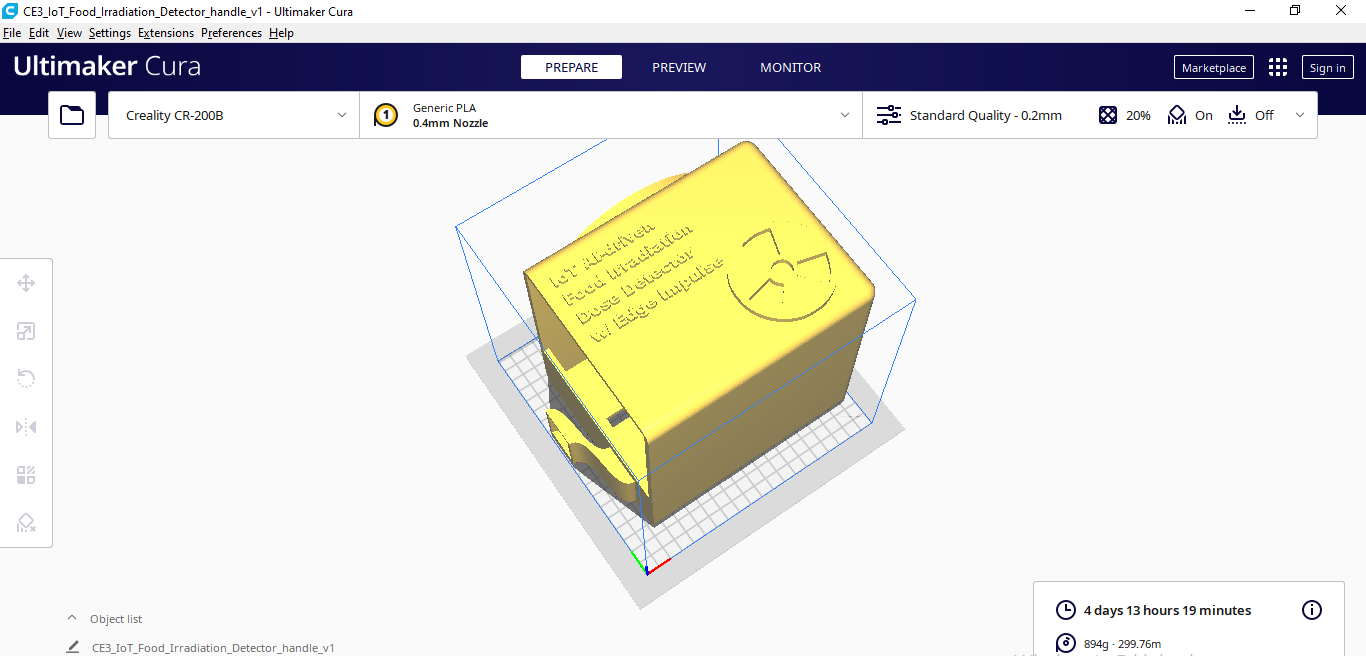The height and width of the screenshot is (656, 1366).
Task: Expand the print settings panel chevron
Action: [1300, 115]
